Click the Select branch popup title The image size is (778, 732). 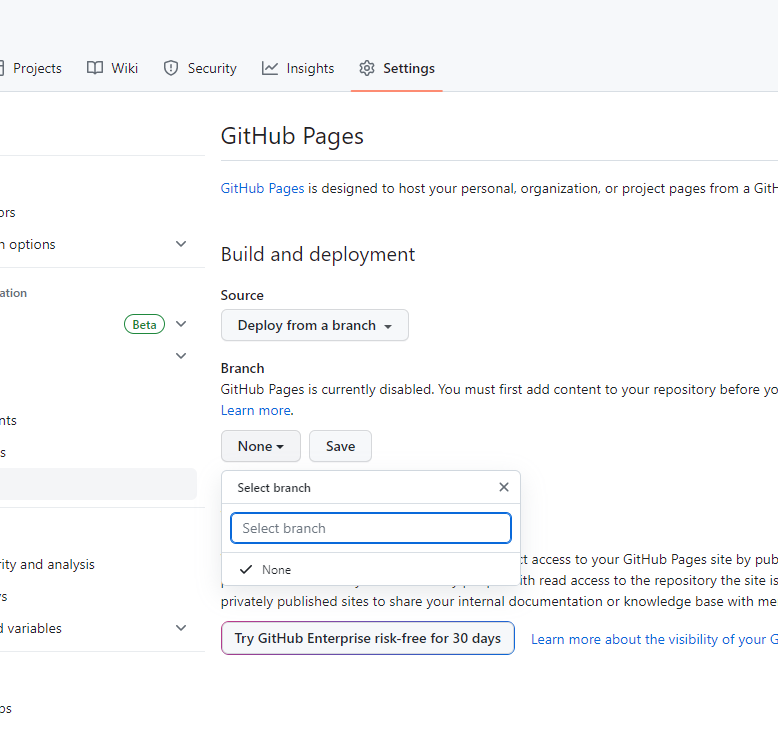(x=274, y=488)
